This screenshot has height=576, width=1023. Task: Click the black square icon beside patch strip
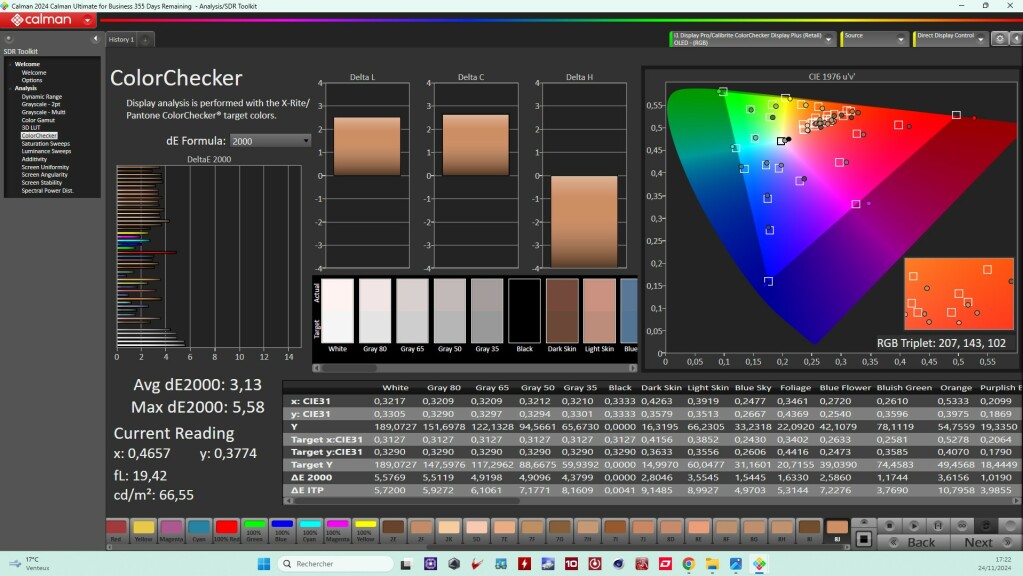pyautogui.click(x=863, y=539)
